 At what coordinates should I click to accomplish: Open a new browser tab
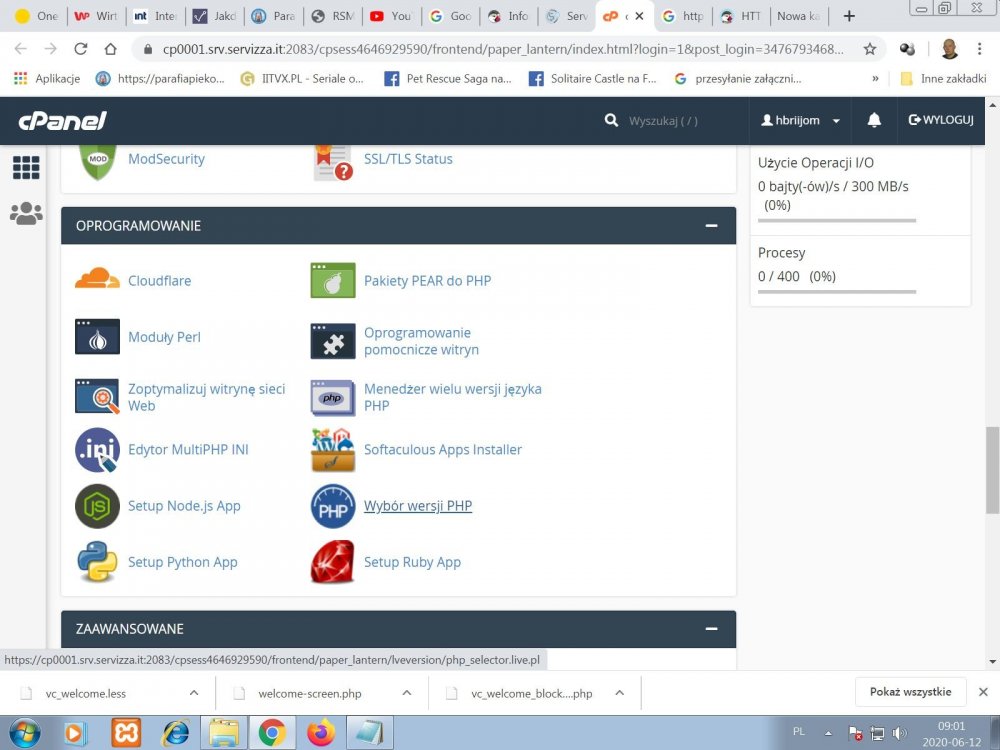pos(849,16)
